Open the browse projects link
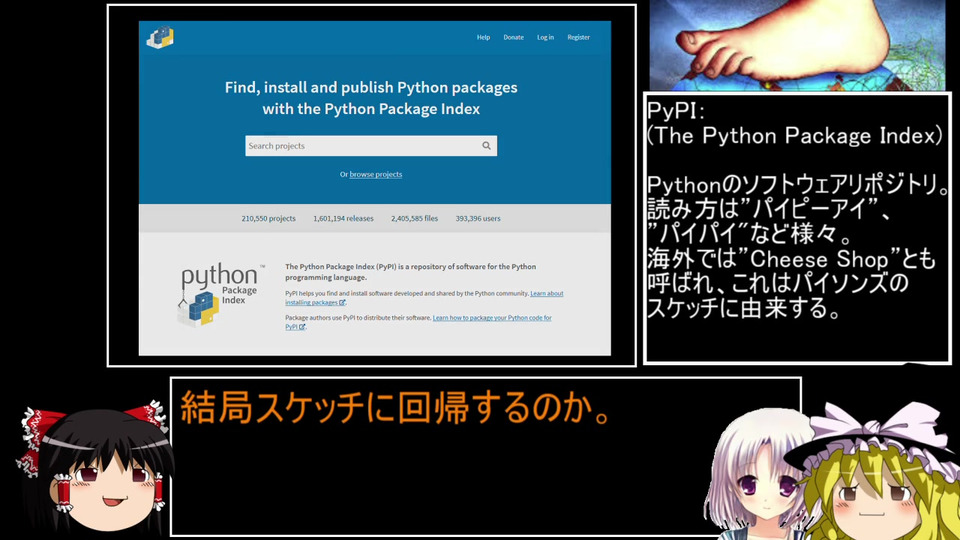Viewport: 960px width, 540px height. [x=375, y=174]
